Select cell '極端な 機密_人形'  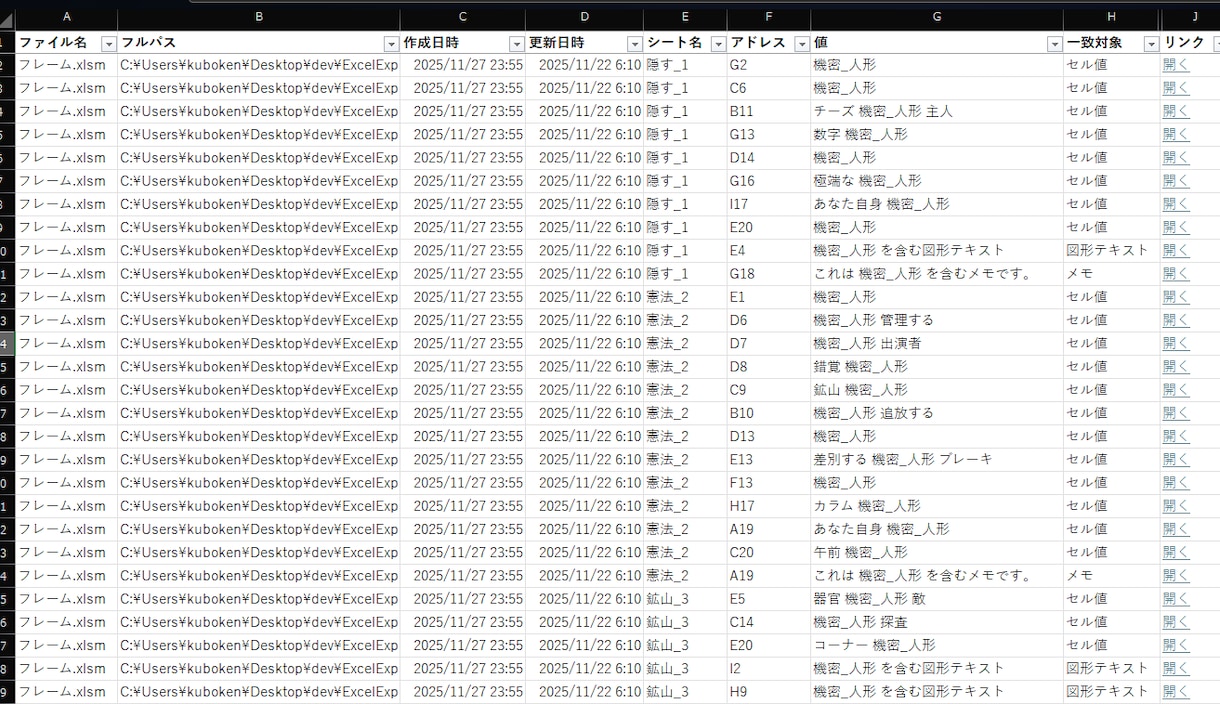click(936, 181)
